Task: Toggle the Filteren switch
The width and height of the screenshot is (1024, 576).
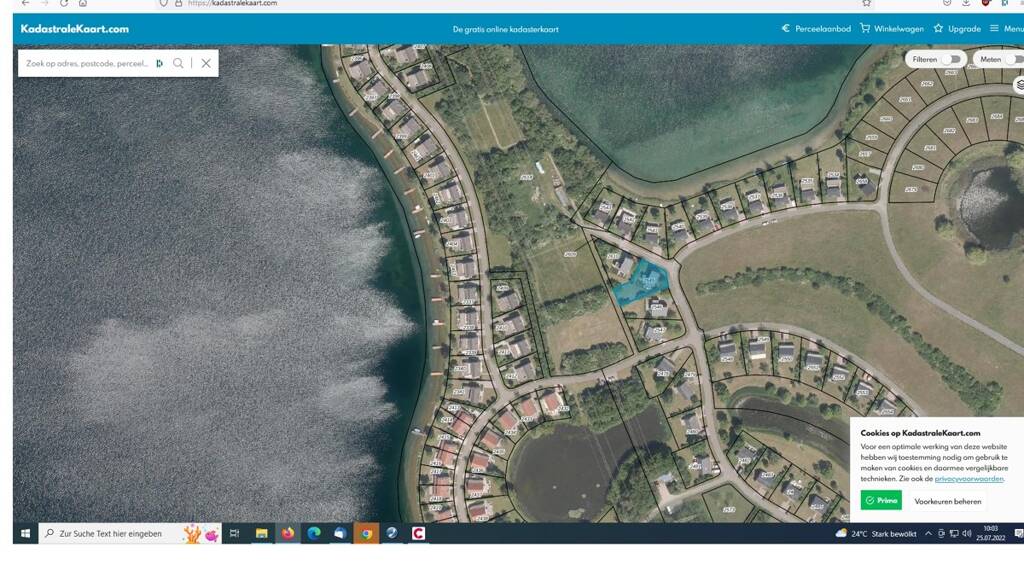Action: coord(950,60)
